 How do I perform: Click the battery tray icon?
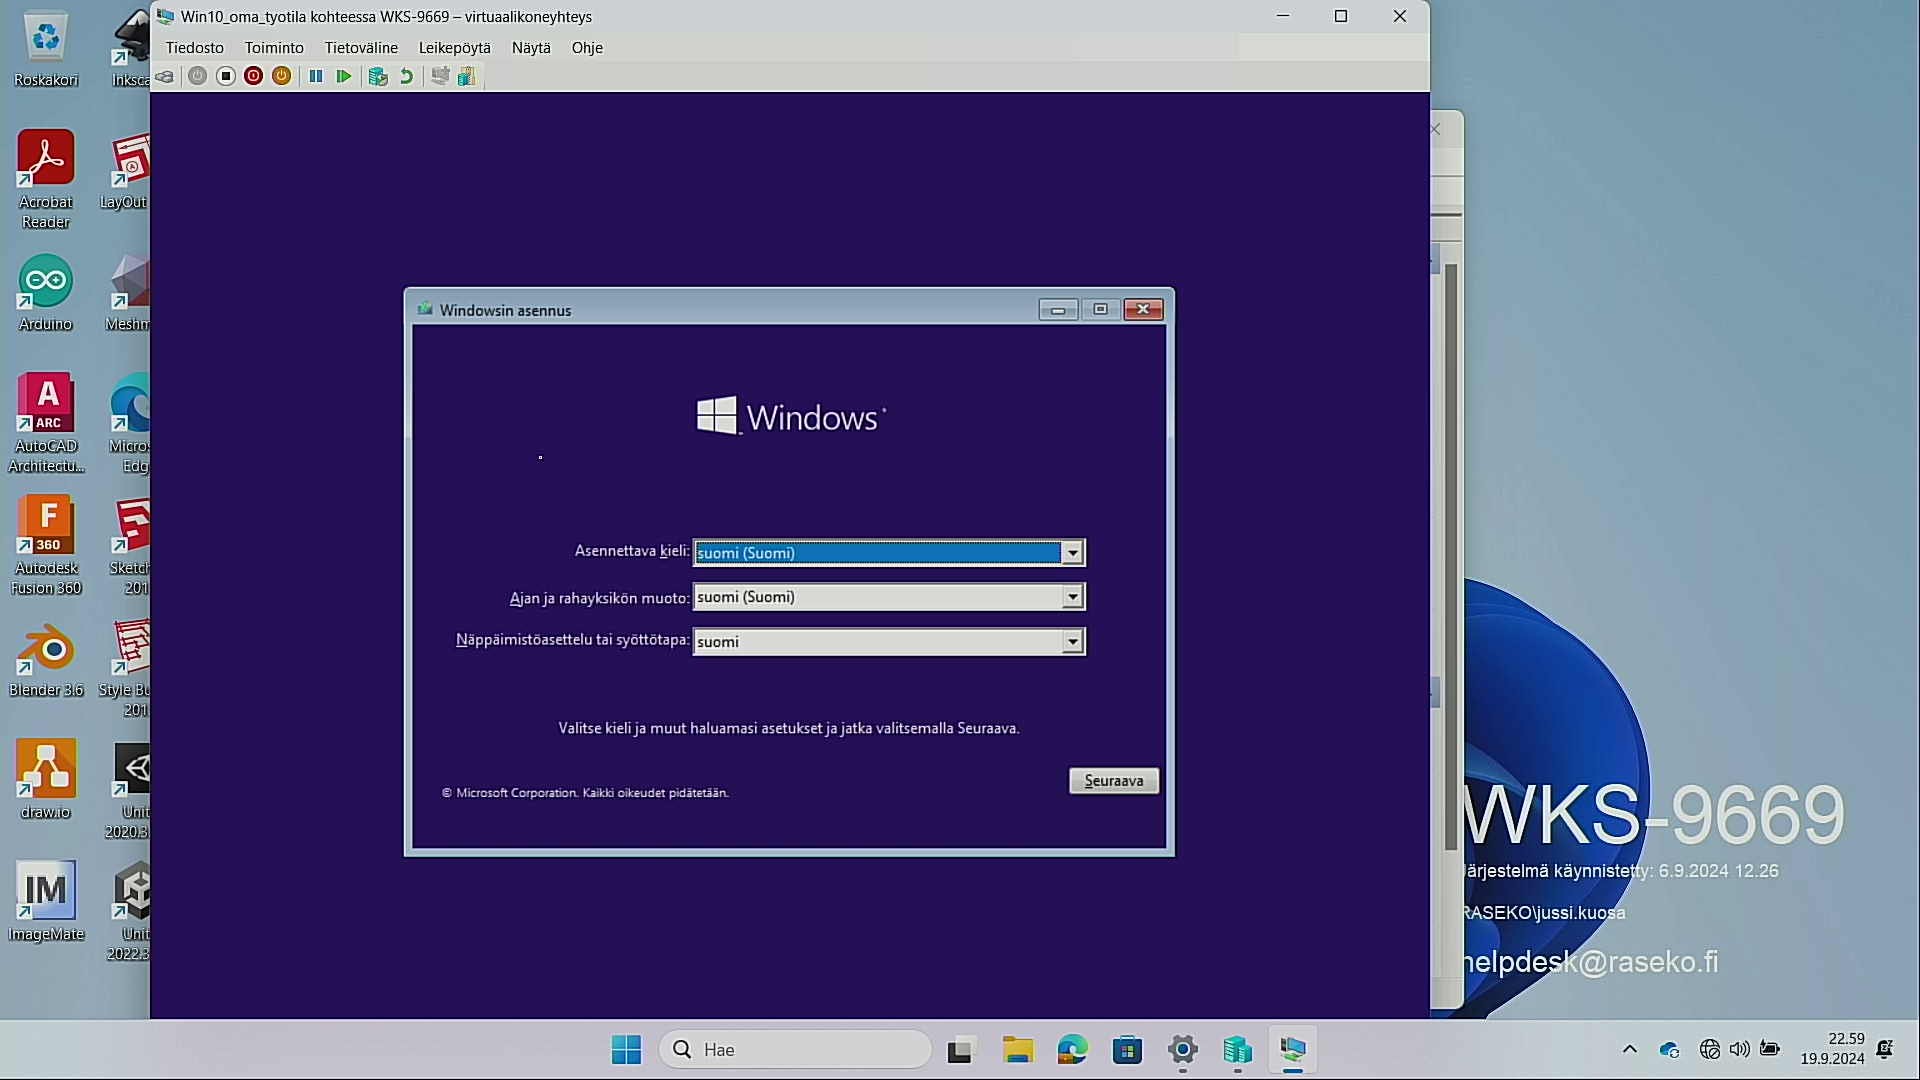tap(1770, 1049)
